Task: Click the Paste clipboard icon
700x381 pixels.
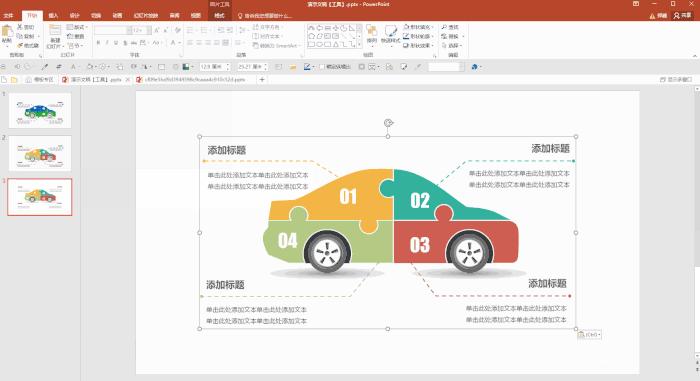Action: pyautogui.click(x=7, y=31)
